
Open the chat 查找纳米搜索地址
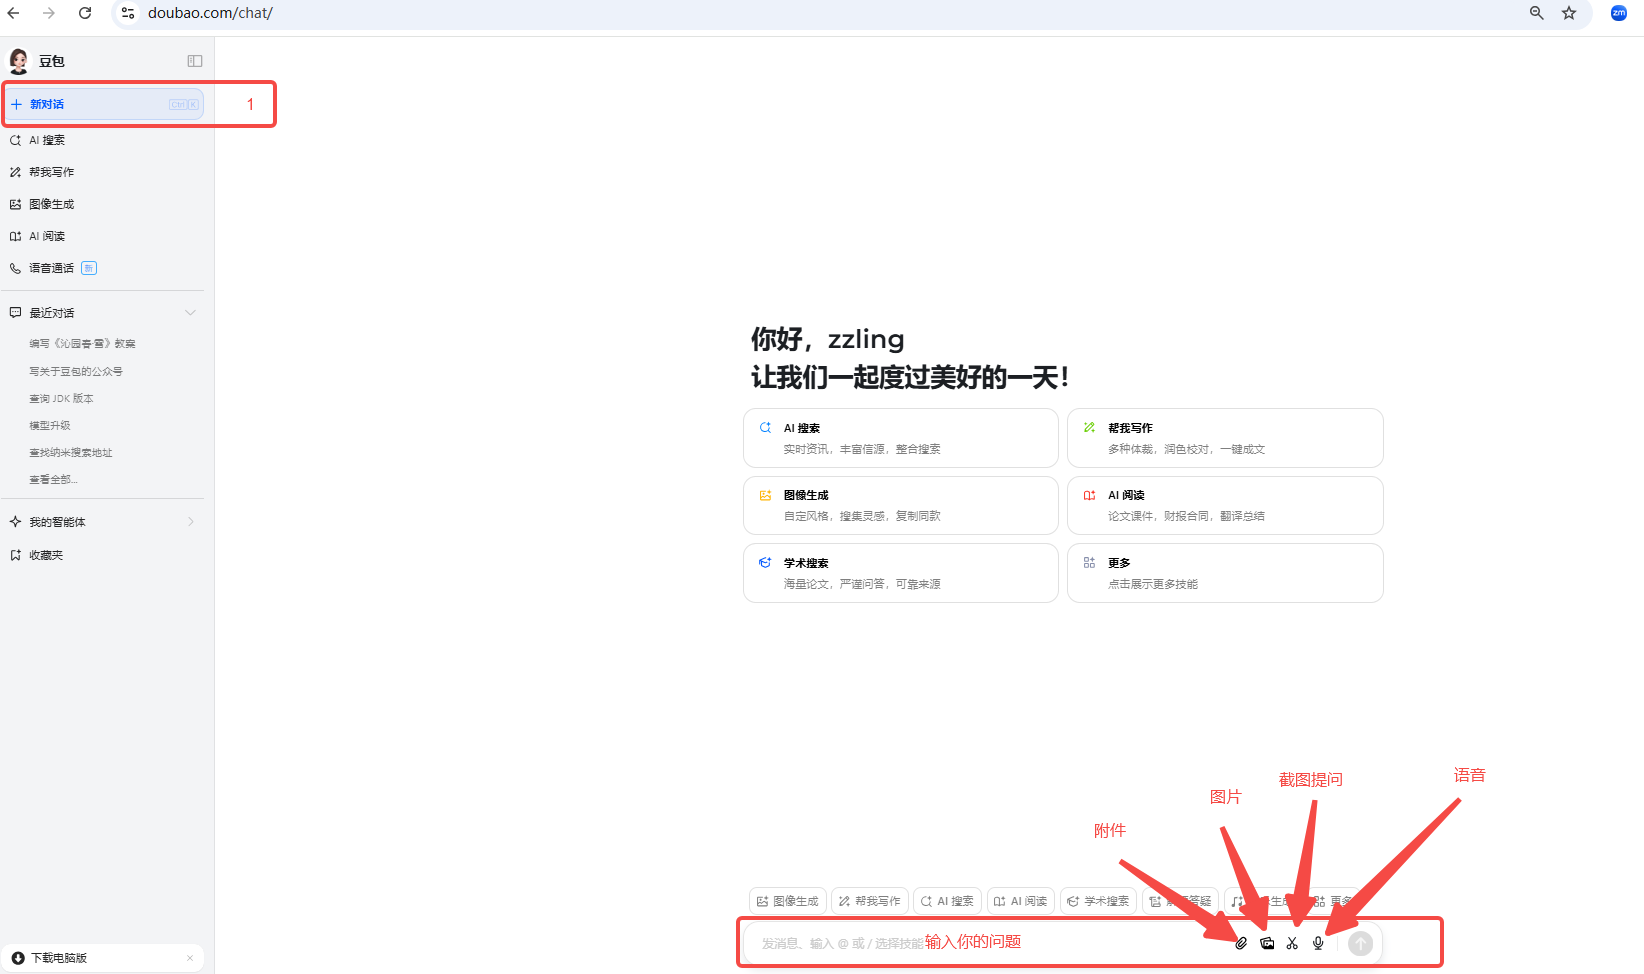click(70, 452)
